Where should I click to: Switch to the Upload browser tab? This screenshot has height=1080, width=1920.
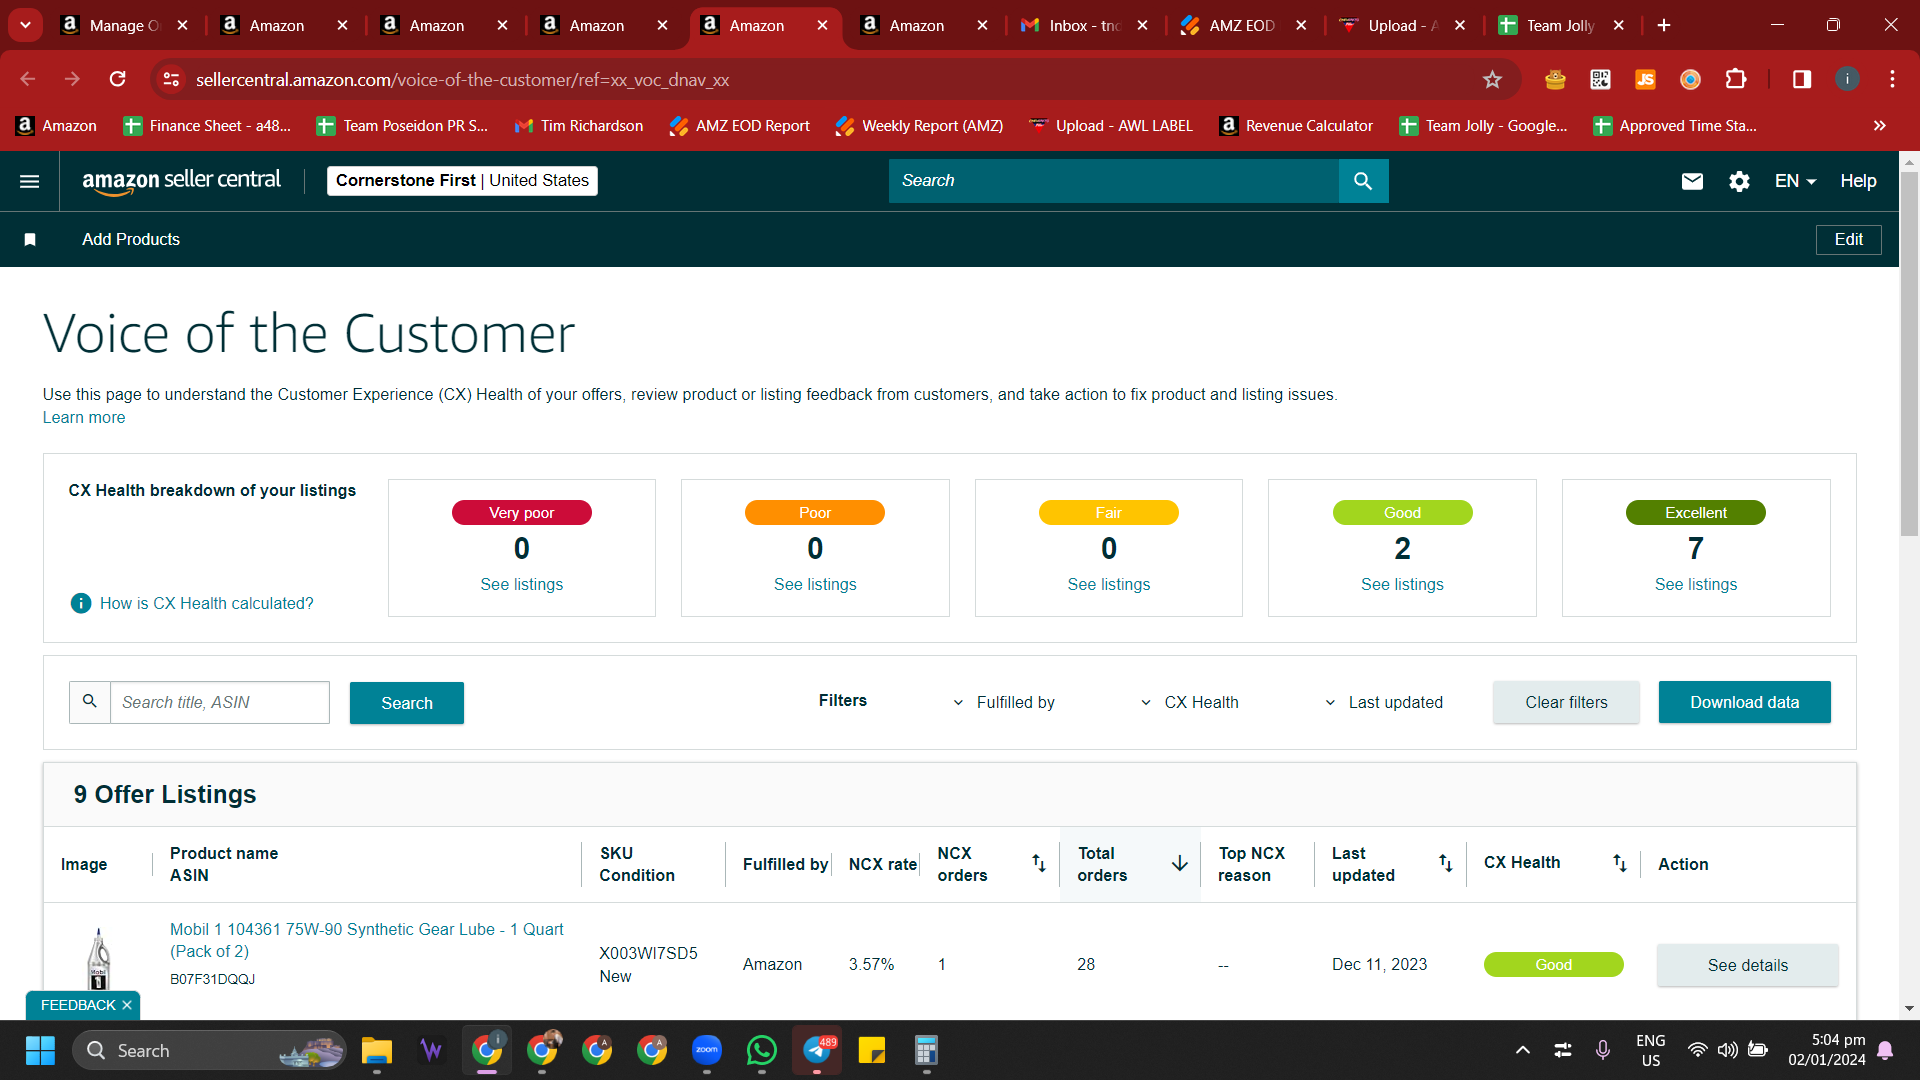(1402, 25)
